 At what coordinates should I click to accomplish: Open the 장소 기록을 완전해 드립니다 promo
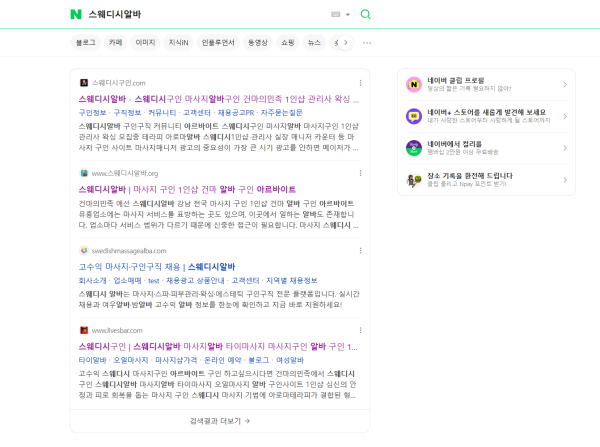(x=485, y=180)
